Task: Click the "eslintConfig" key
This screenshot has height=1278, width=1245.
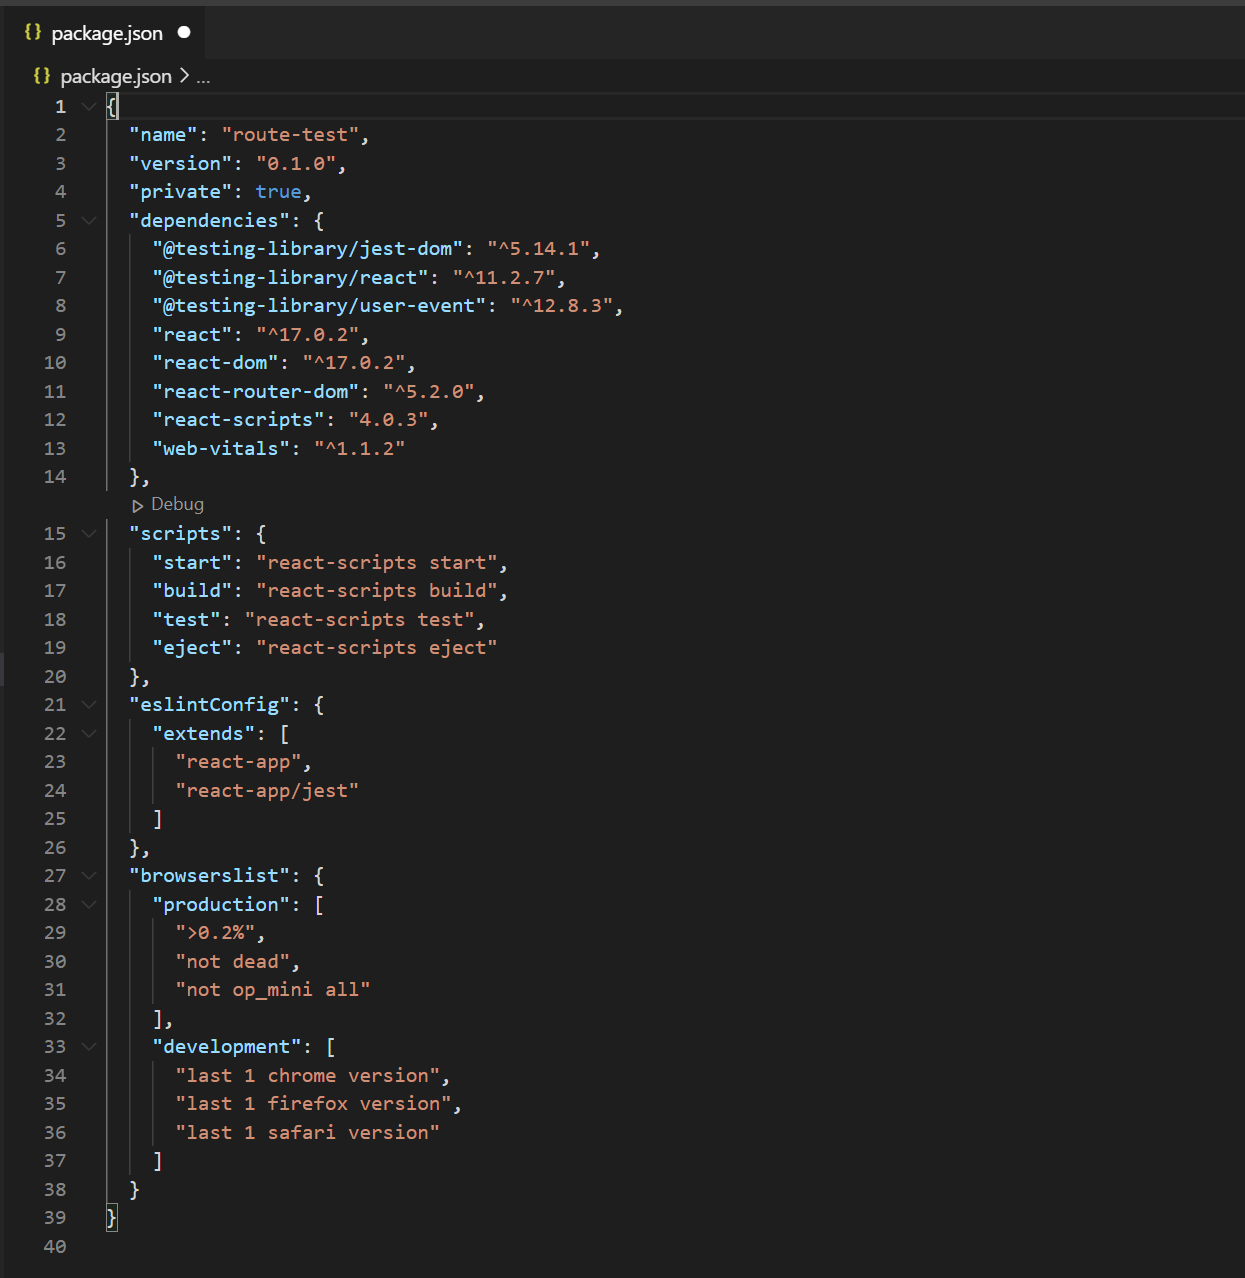Action: [x=209, y=705]
